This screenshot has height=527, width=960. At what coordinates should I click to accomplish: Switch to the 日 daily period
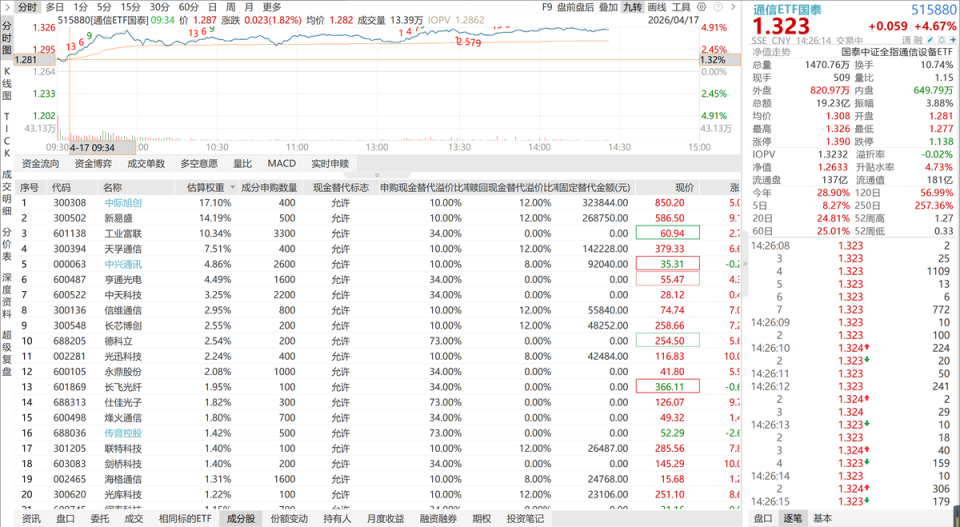(x=211, y=7)
